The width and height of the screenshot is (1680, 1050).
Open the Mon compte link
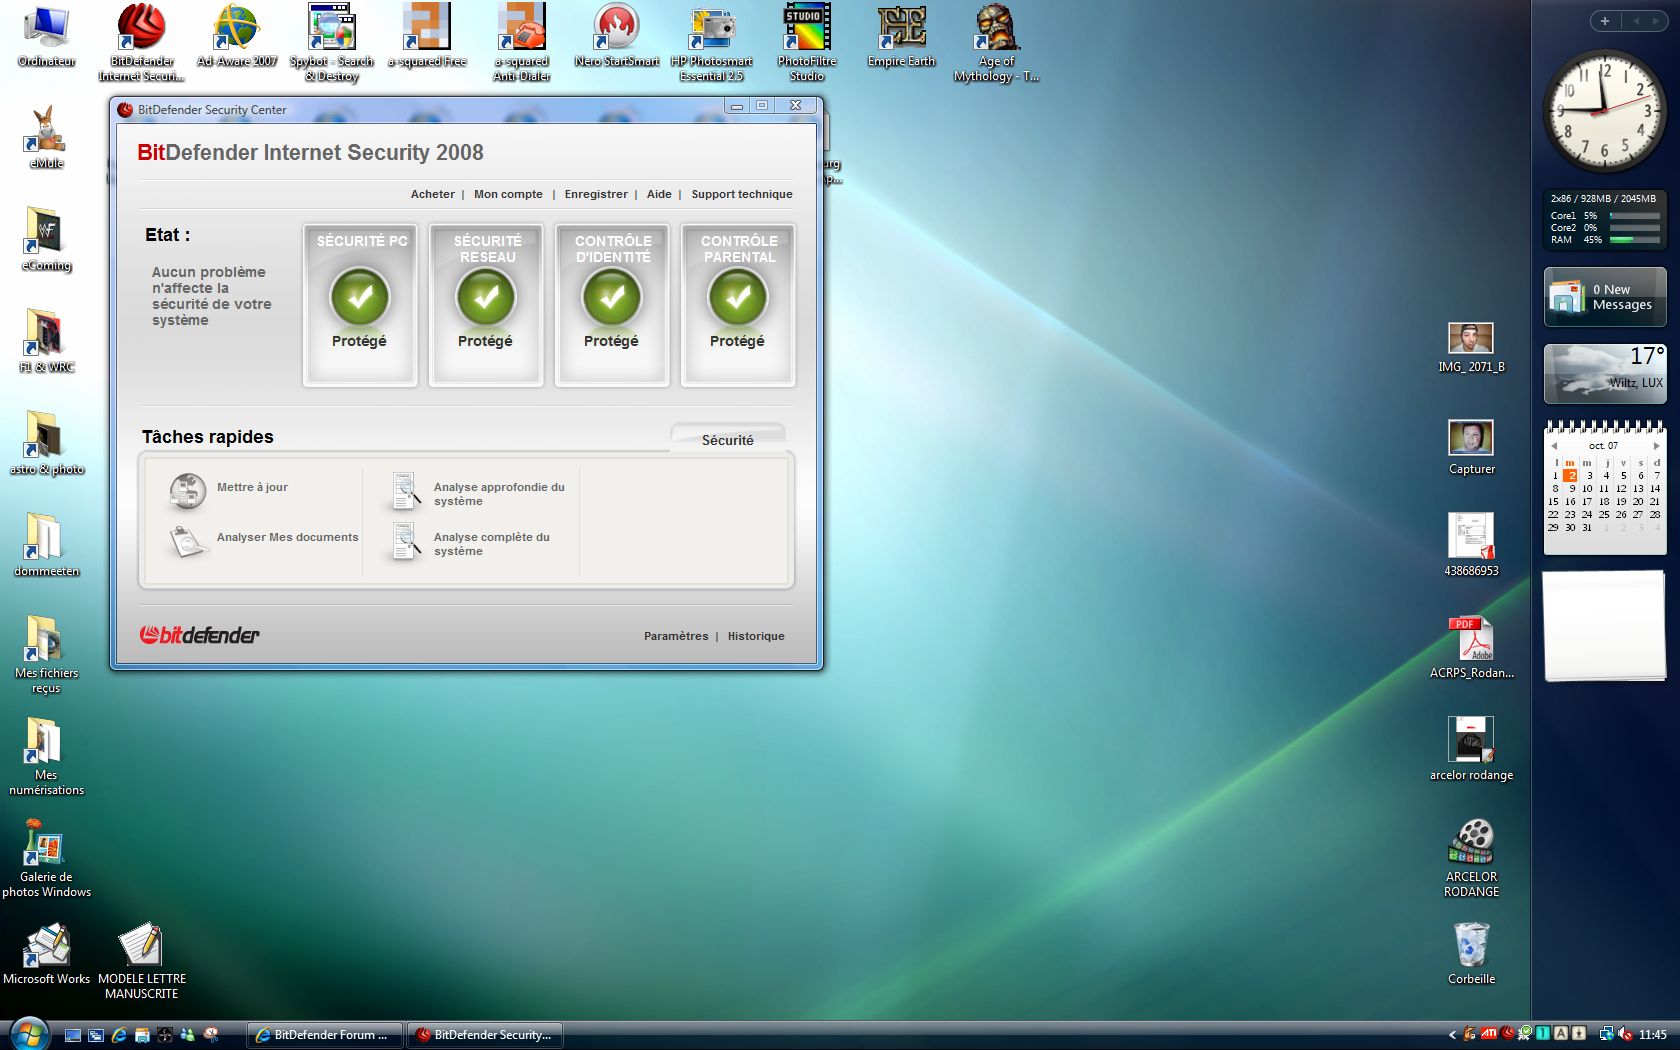508,194
